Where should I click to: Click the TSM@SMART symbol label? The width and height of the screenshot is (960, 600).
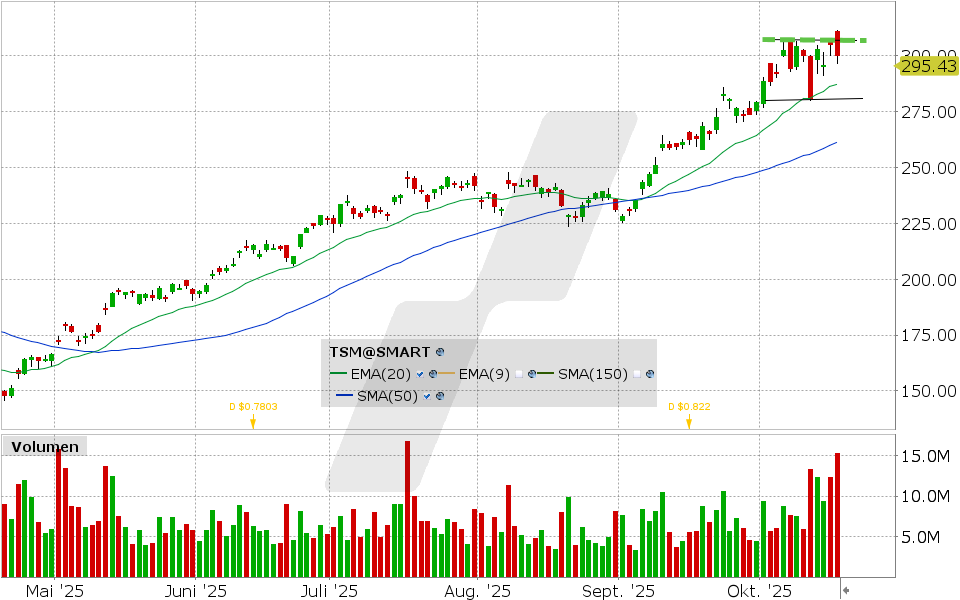380,352
